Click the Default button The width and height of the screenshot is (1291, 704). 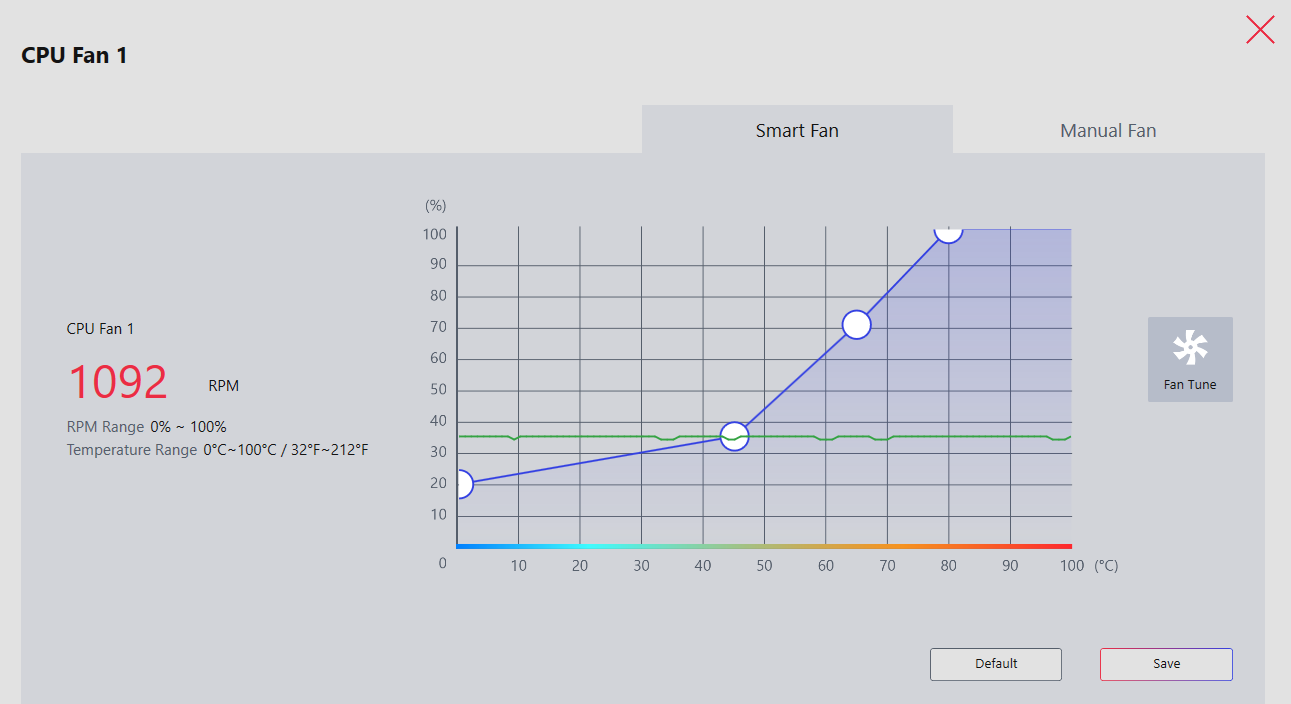coord(996,664)
